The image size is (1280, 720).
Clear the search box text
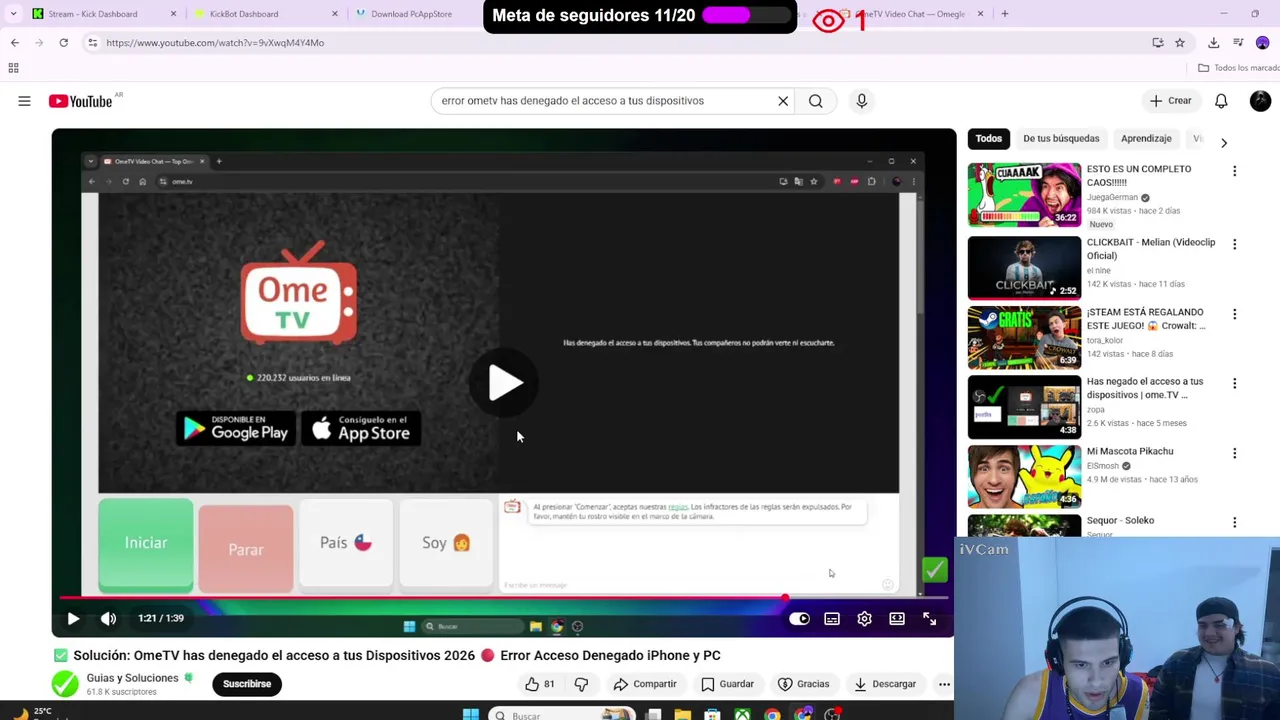coord(783,101)
